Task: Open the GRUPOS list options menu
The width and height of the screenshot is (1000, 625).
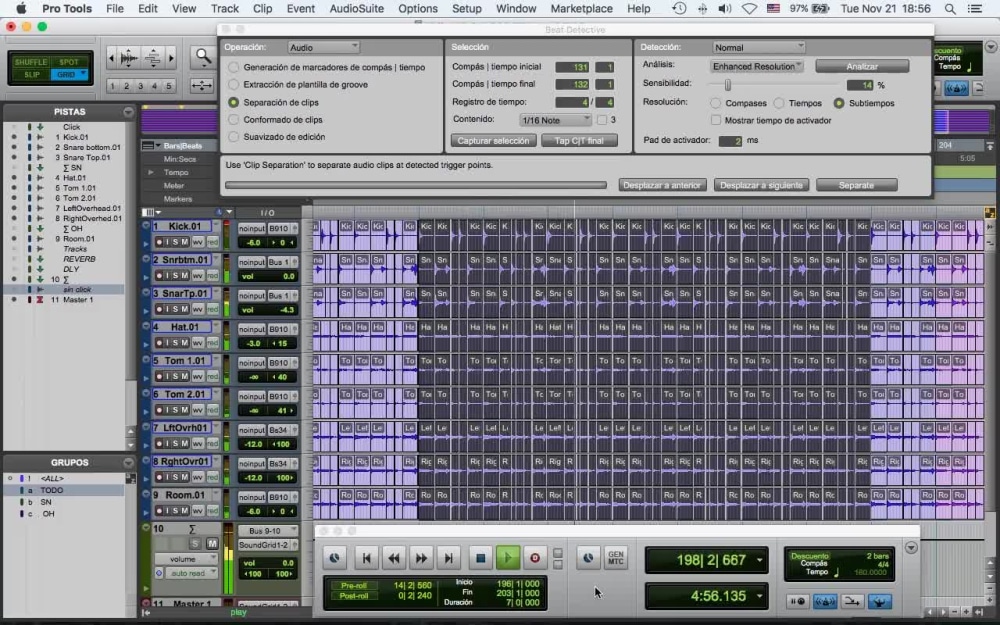Action: pos(128,462)
